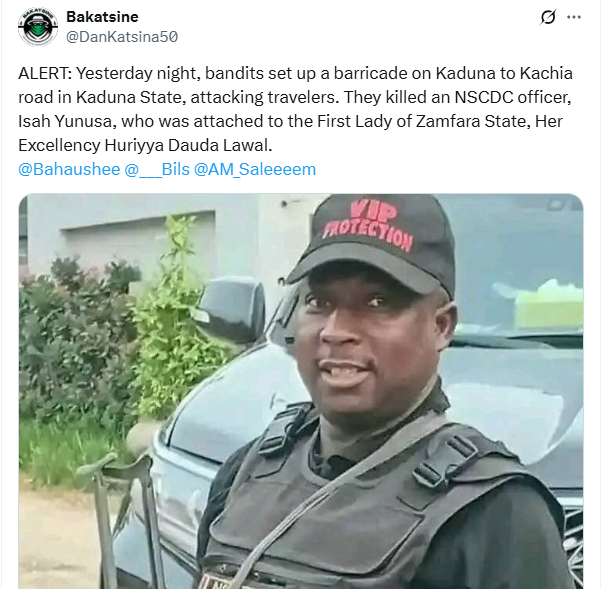
Task: Open tweet image showing the black vest
Action: 301,391
